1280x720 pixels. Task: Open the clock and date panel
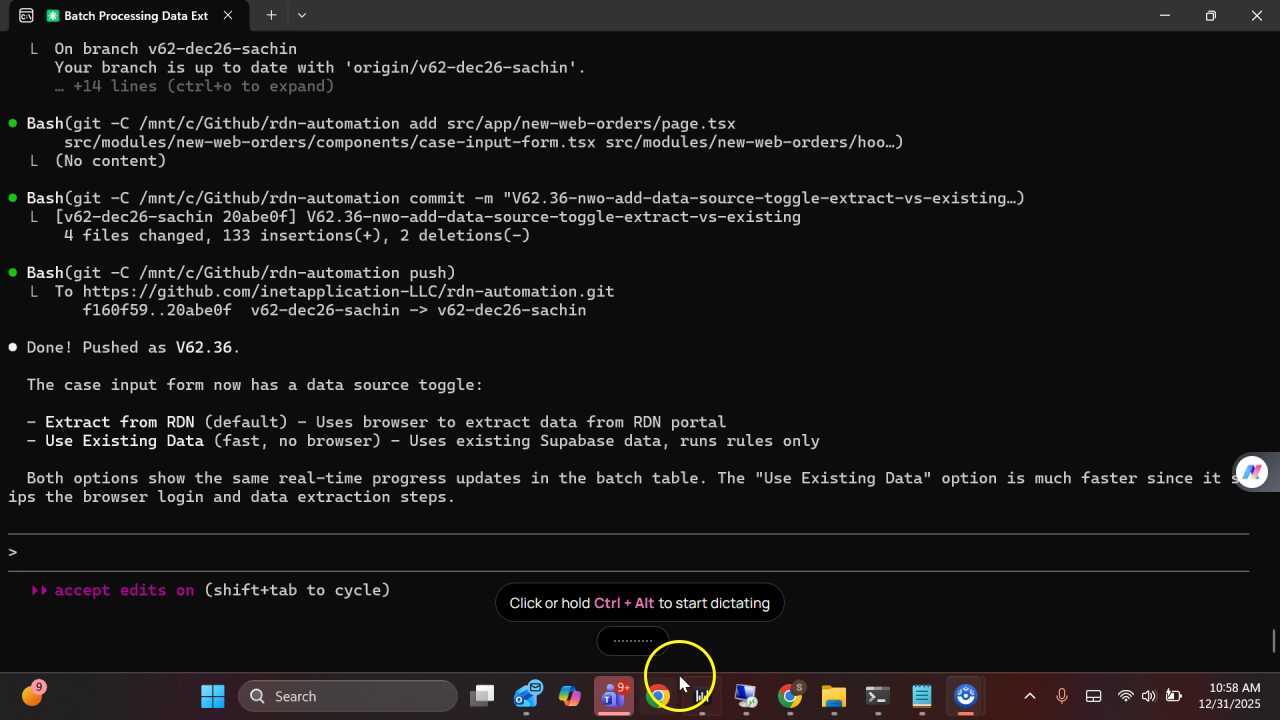click(1234, 696)
